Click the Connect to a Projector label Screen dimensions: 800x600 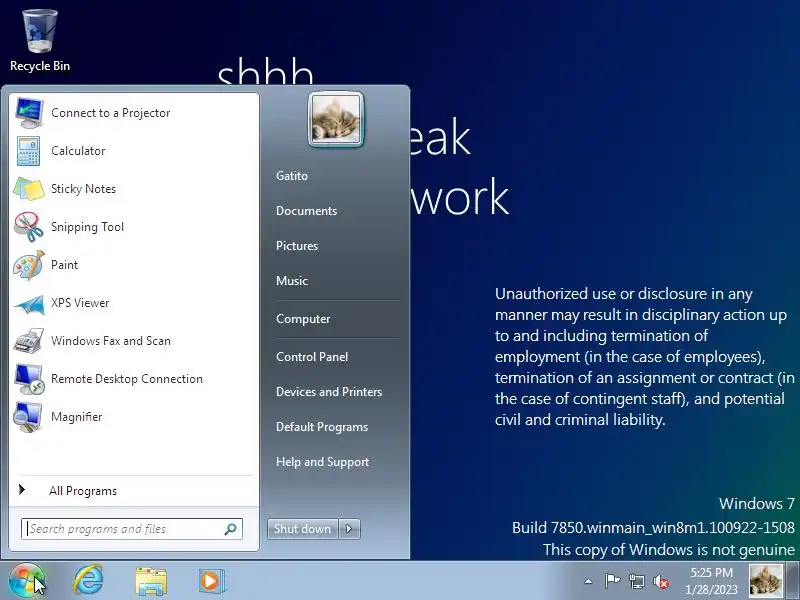111,113
